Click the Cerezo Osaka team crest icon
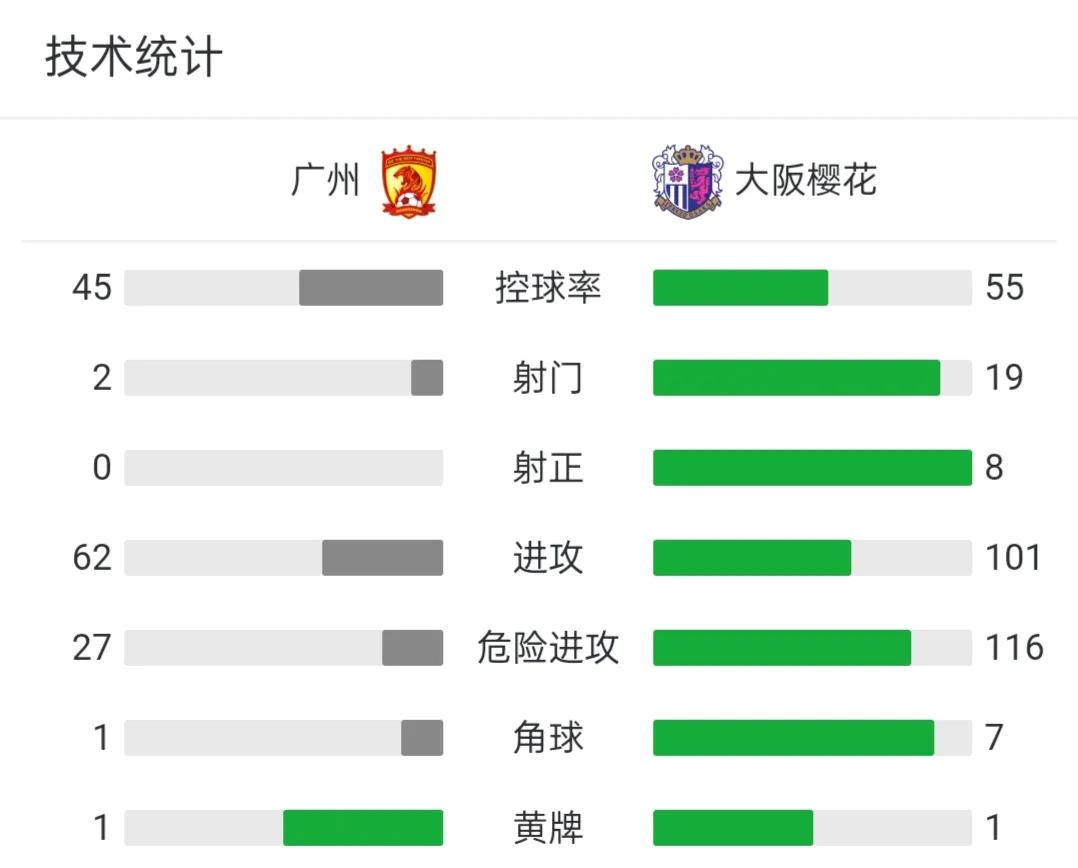This screenshot has height=868, width=1078. click(687, 182)
